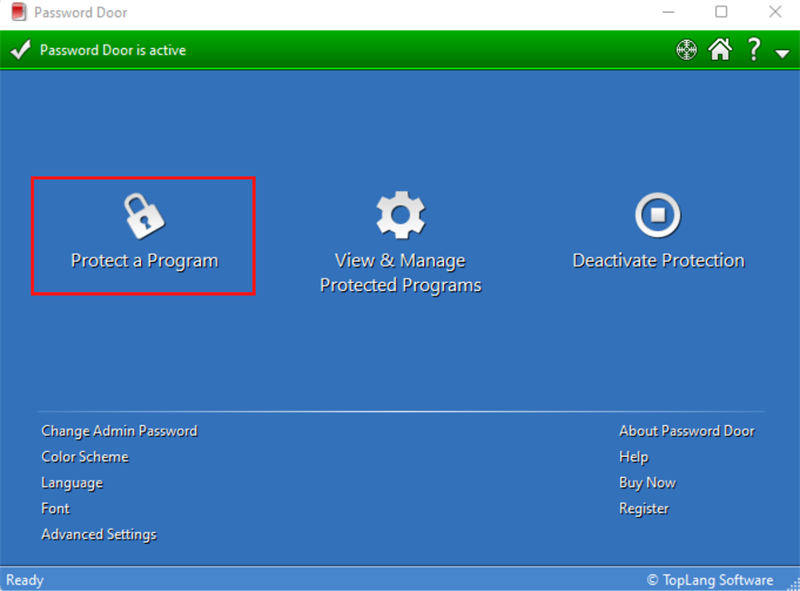The height and width of the screenshot is (591, 800).
Task: Click the Ready status bar text
Action: click(x=24, y=580)
